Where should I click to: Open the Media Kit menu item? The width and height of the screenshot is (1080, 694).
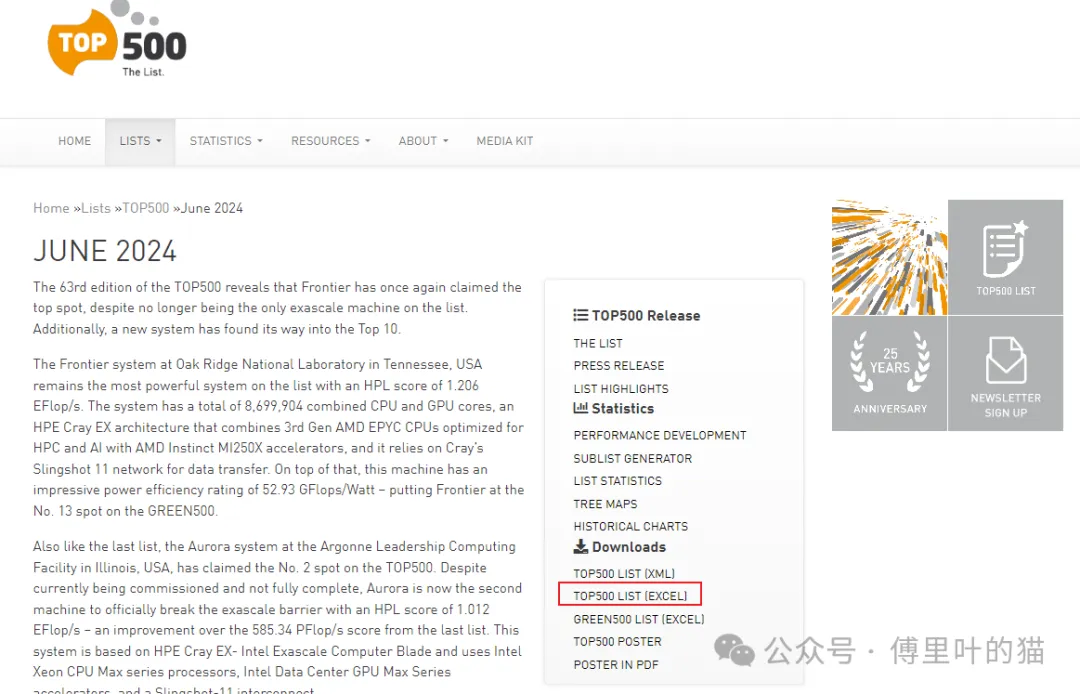pyautogui.click(x=504, y=141)
